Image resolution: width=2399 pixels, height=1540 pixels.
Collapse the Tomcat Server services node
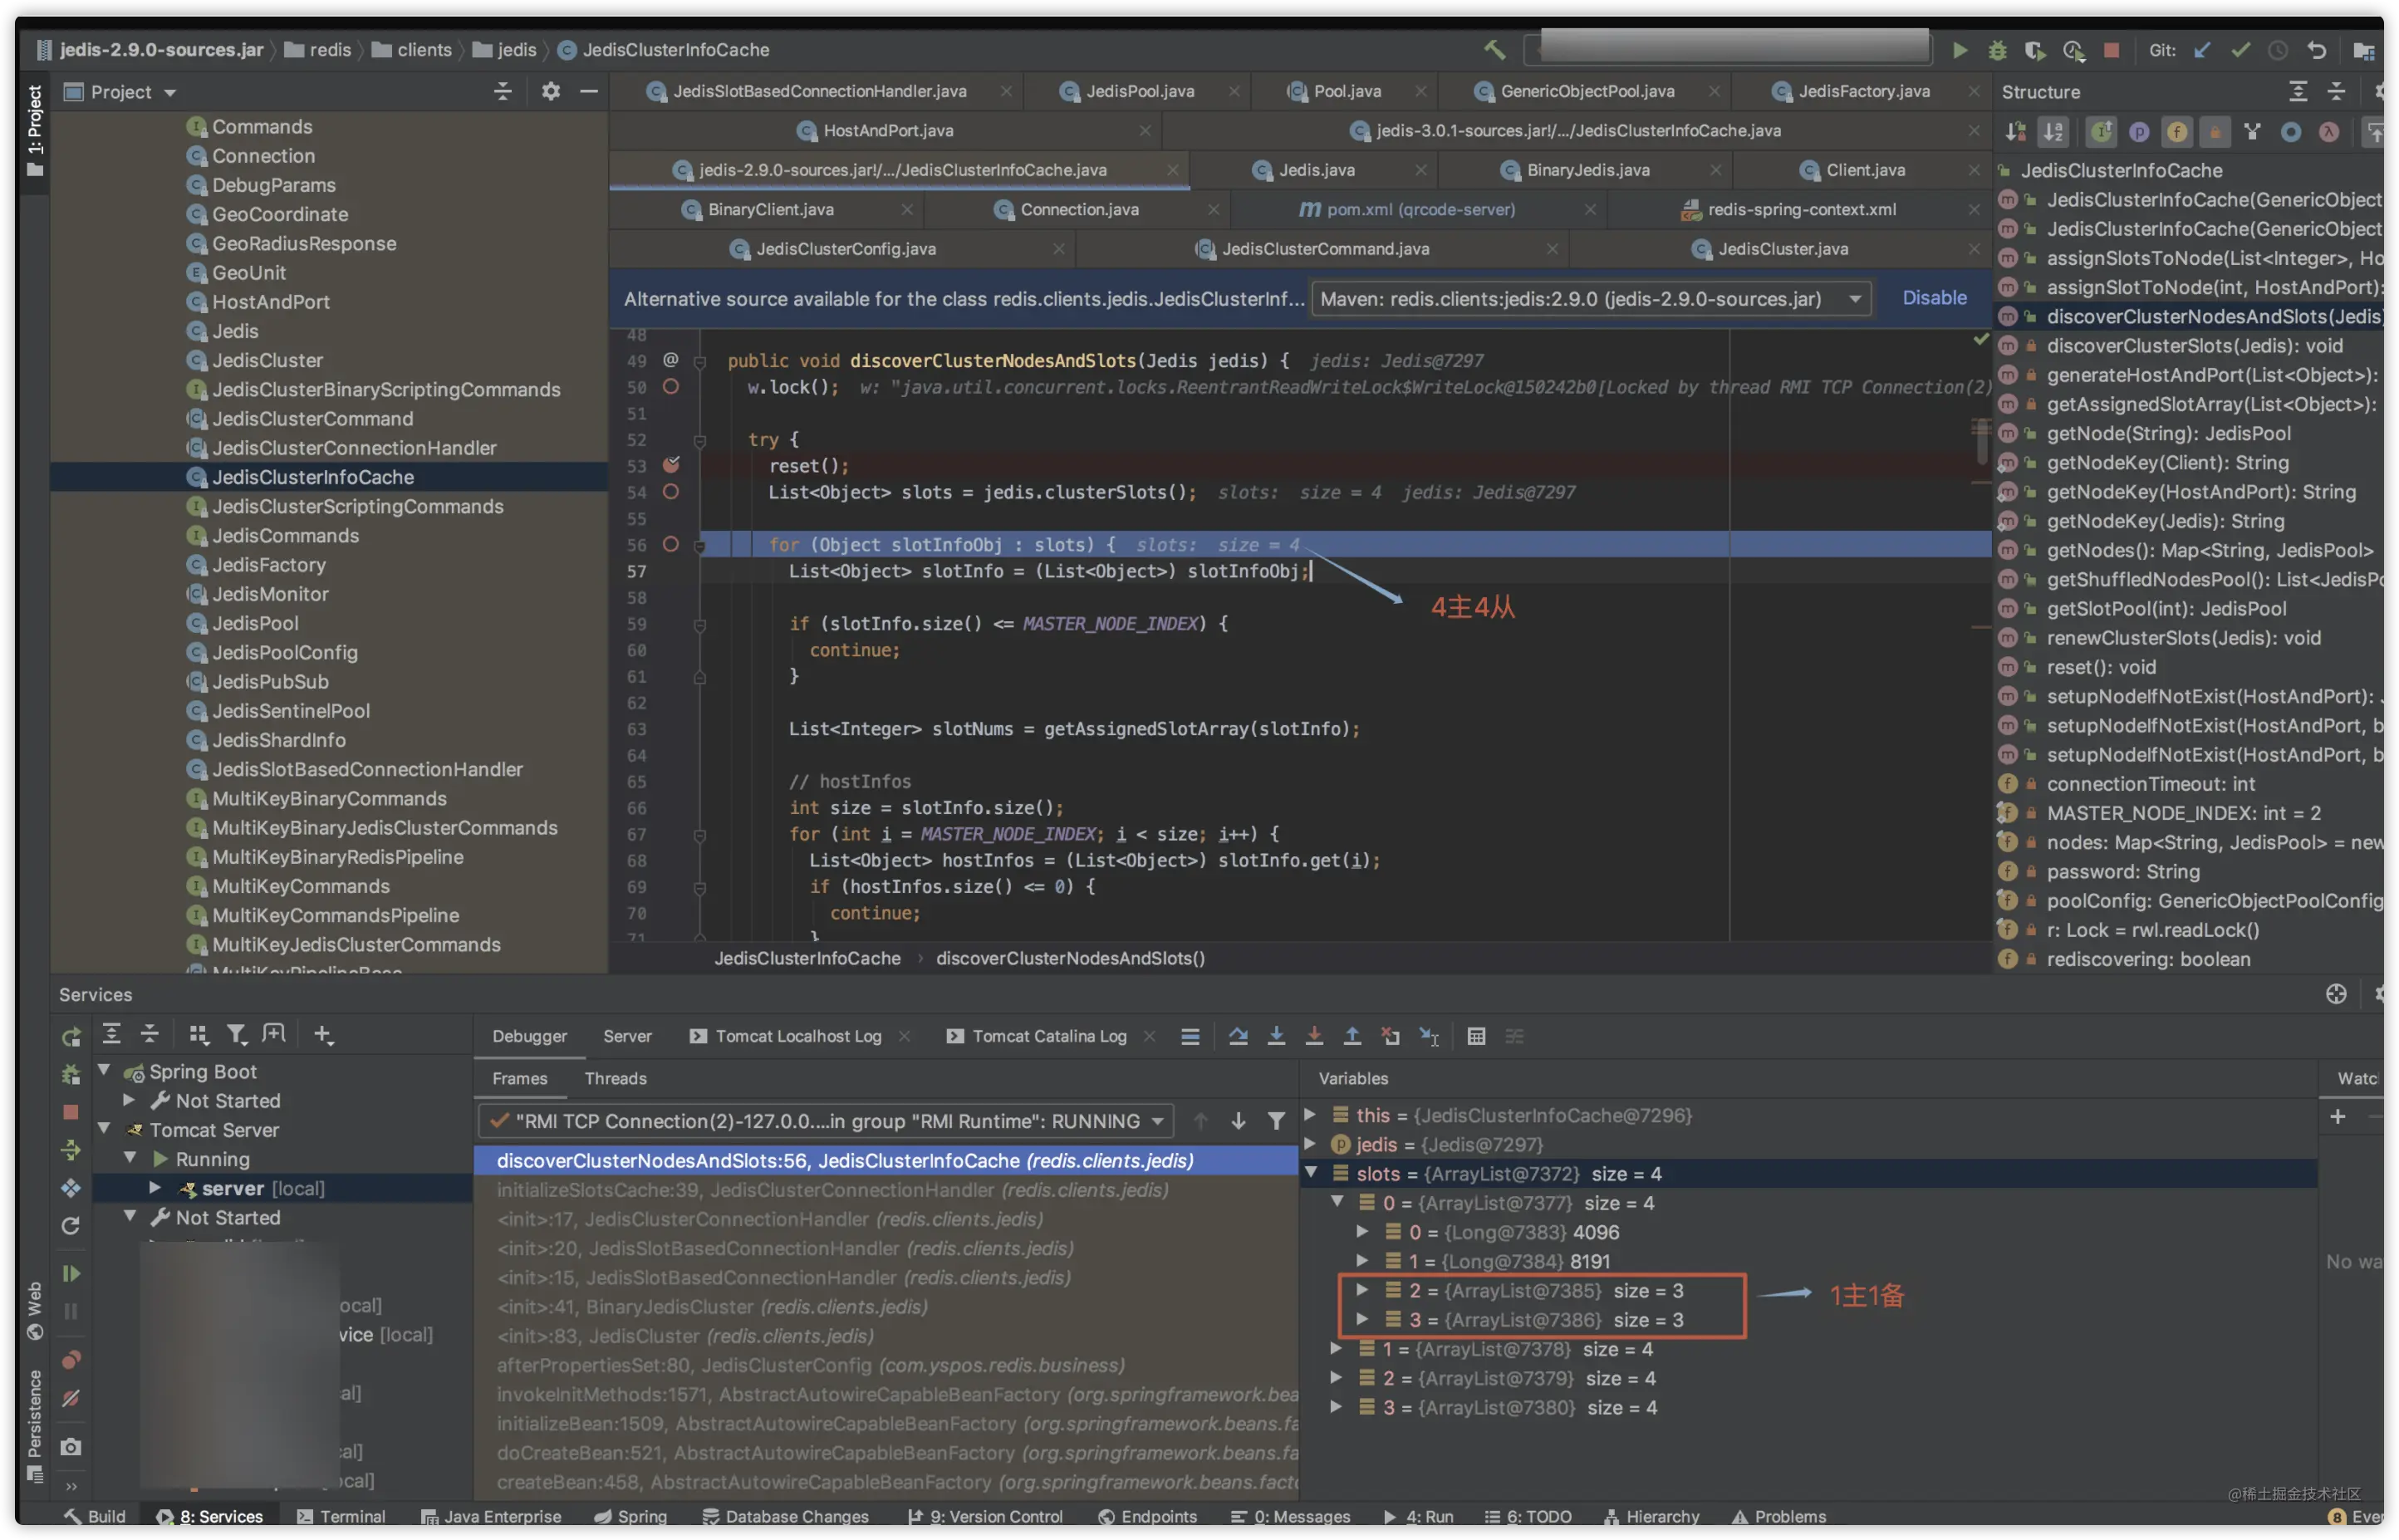(x=104, y=1128)
